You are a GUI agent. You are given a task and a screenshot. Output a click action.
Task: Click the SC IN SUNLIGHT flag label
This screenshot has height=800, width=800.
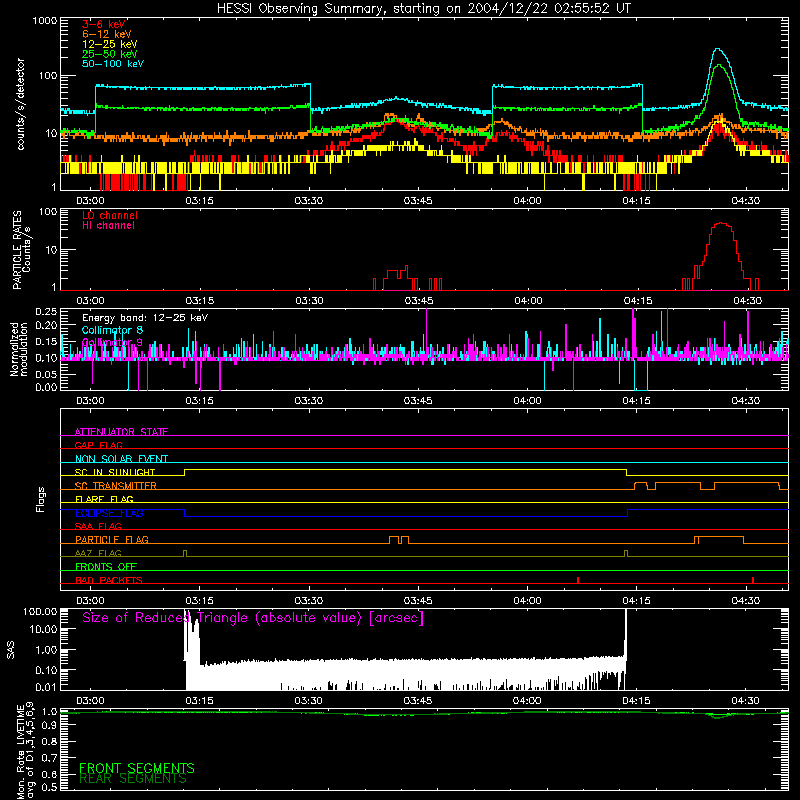[114, 472]
